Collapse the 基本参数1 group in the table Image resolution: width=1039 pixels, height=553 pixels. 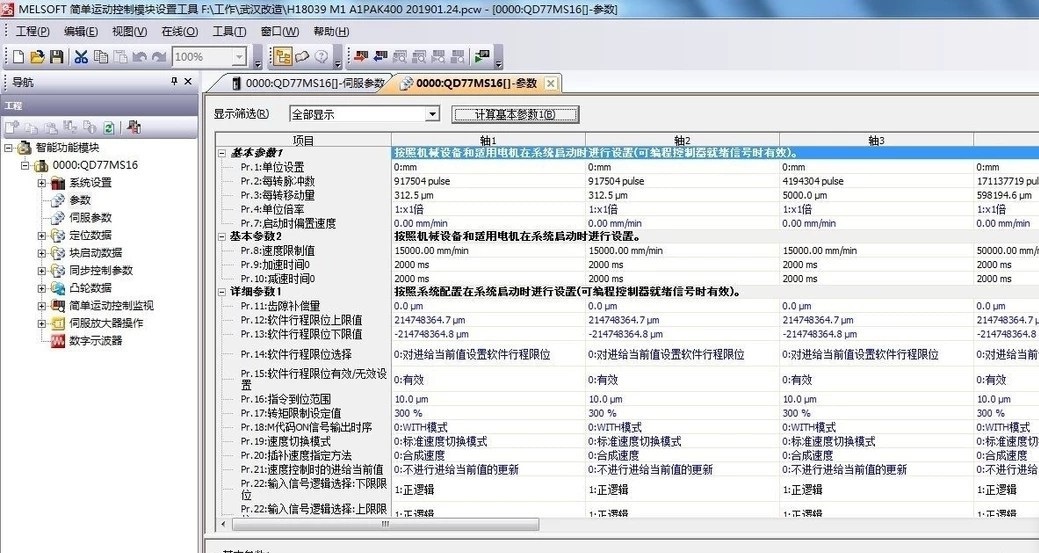tap(222, 153)
